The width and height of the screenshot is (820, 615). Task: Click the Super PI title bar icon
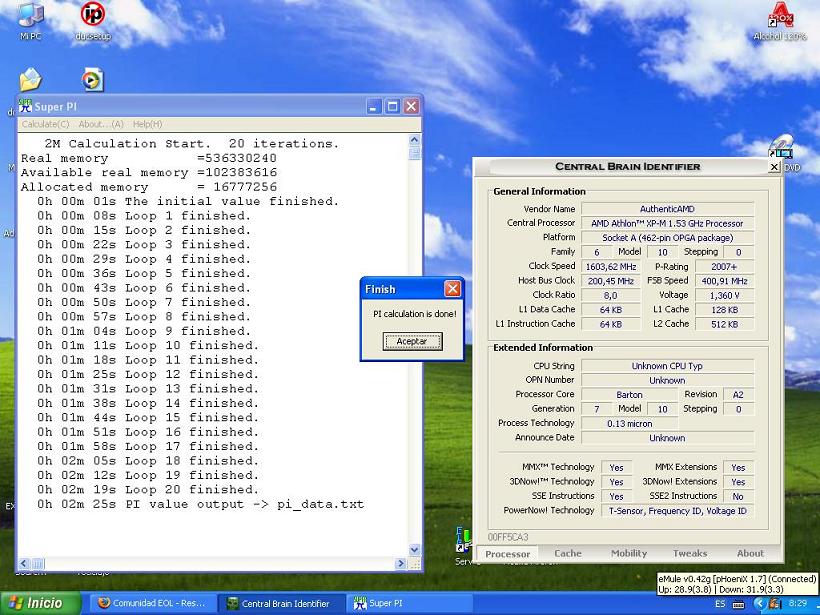coord(26,106)
